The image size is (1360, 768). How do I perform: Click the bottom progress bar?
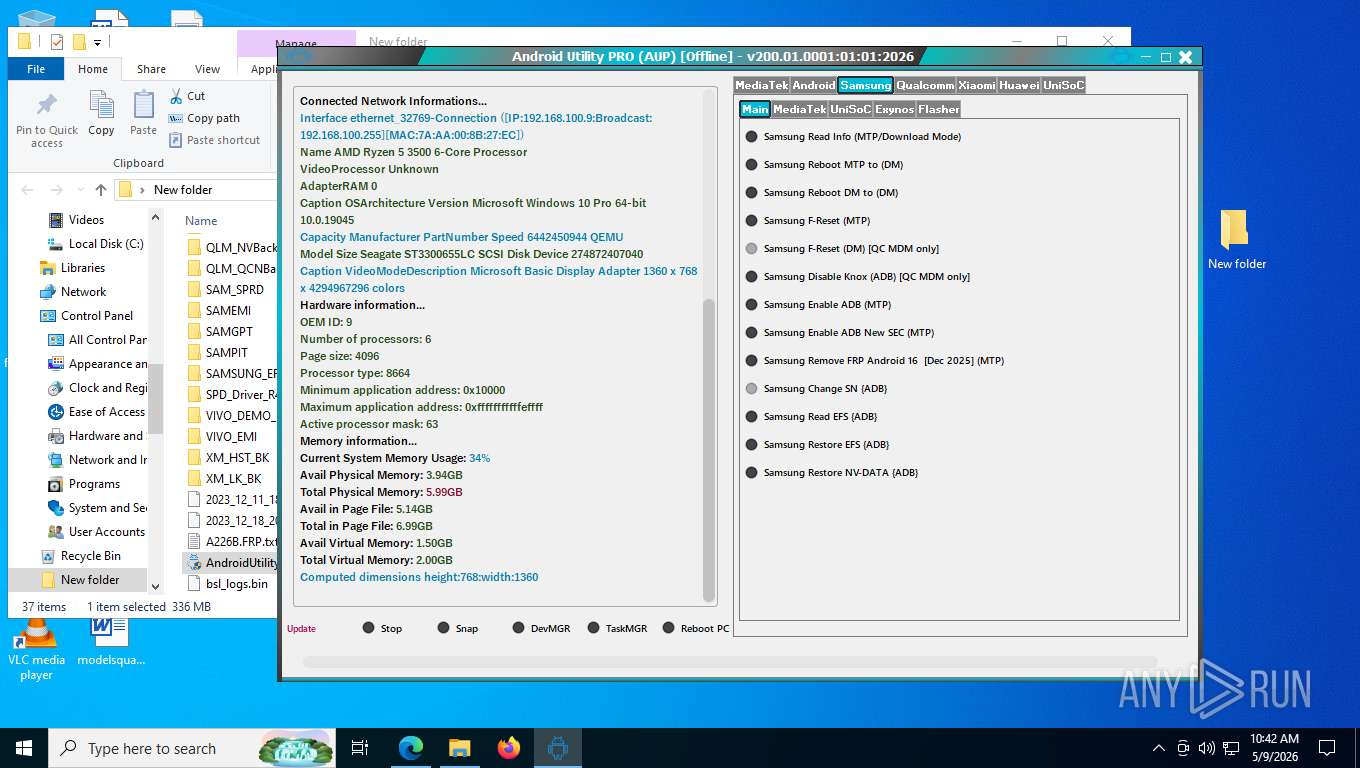click(x=729, y=662)
